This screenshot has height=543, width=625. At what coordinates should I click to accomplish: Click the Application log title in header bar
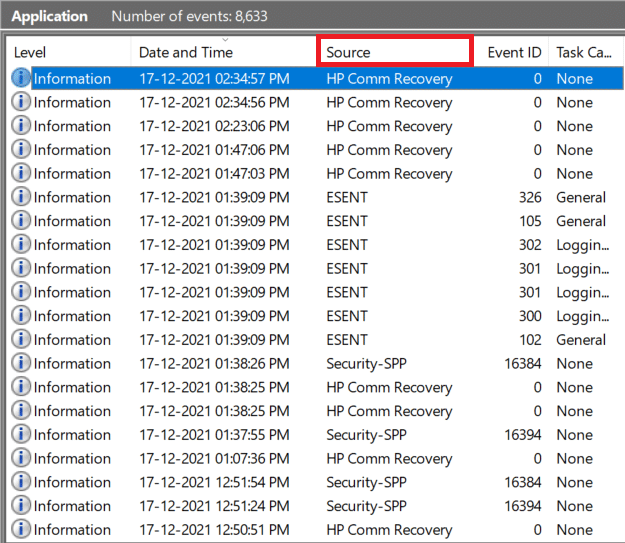coord(49,17)
